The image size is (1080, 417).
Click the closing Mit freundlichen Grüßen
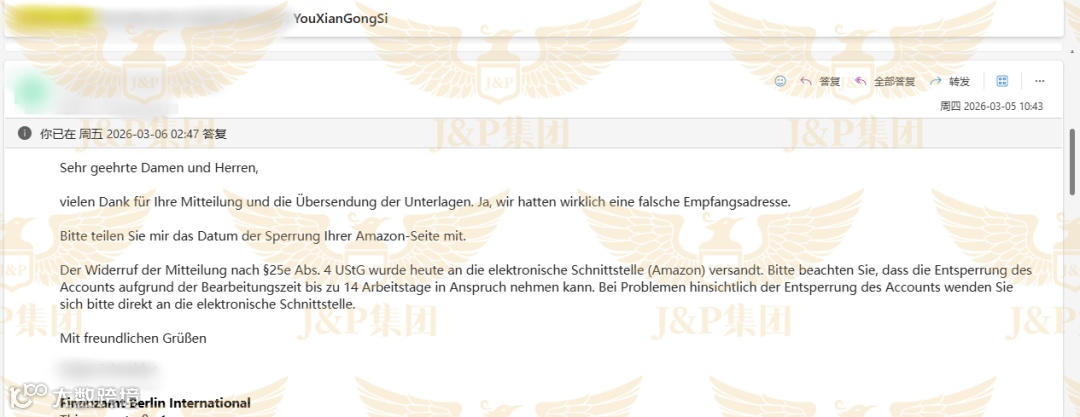pos(133,338)
